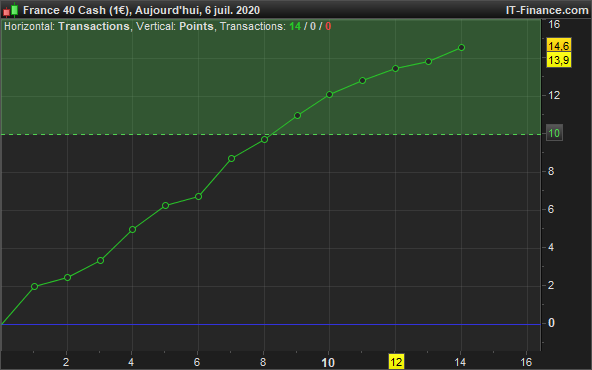Click the data point at transaction 8
Screen dimensions: 592x370
point(264,140)
